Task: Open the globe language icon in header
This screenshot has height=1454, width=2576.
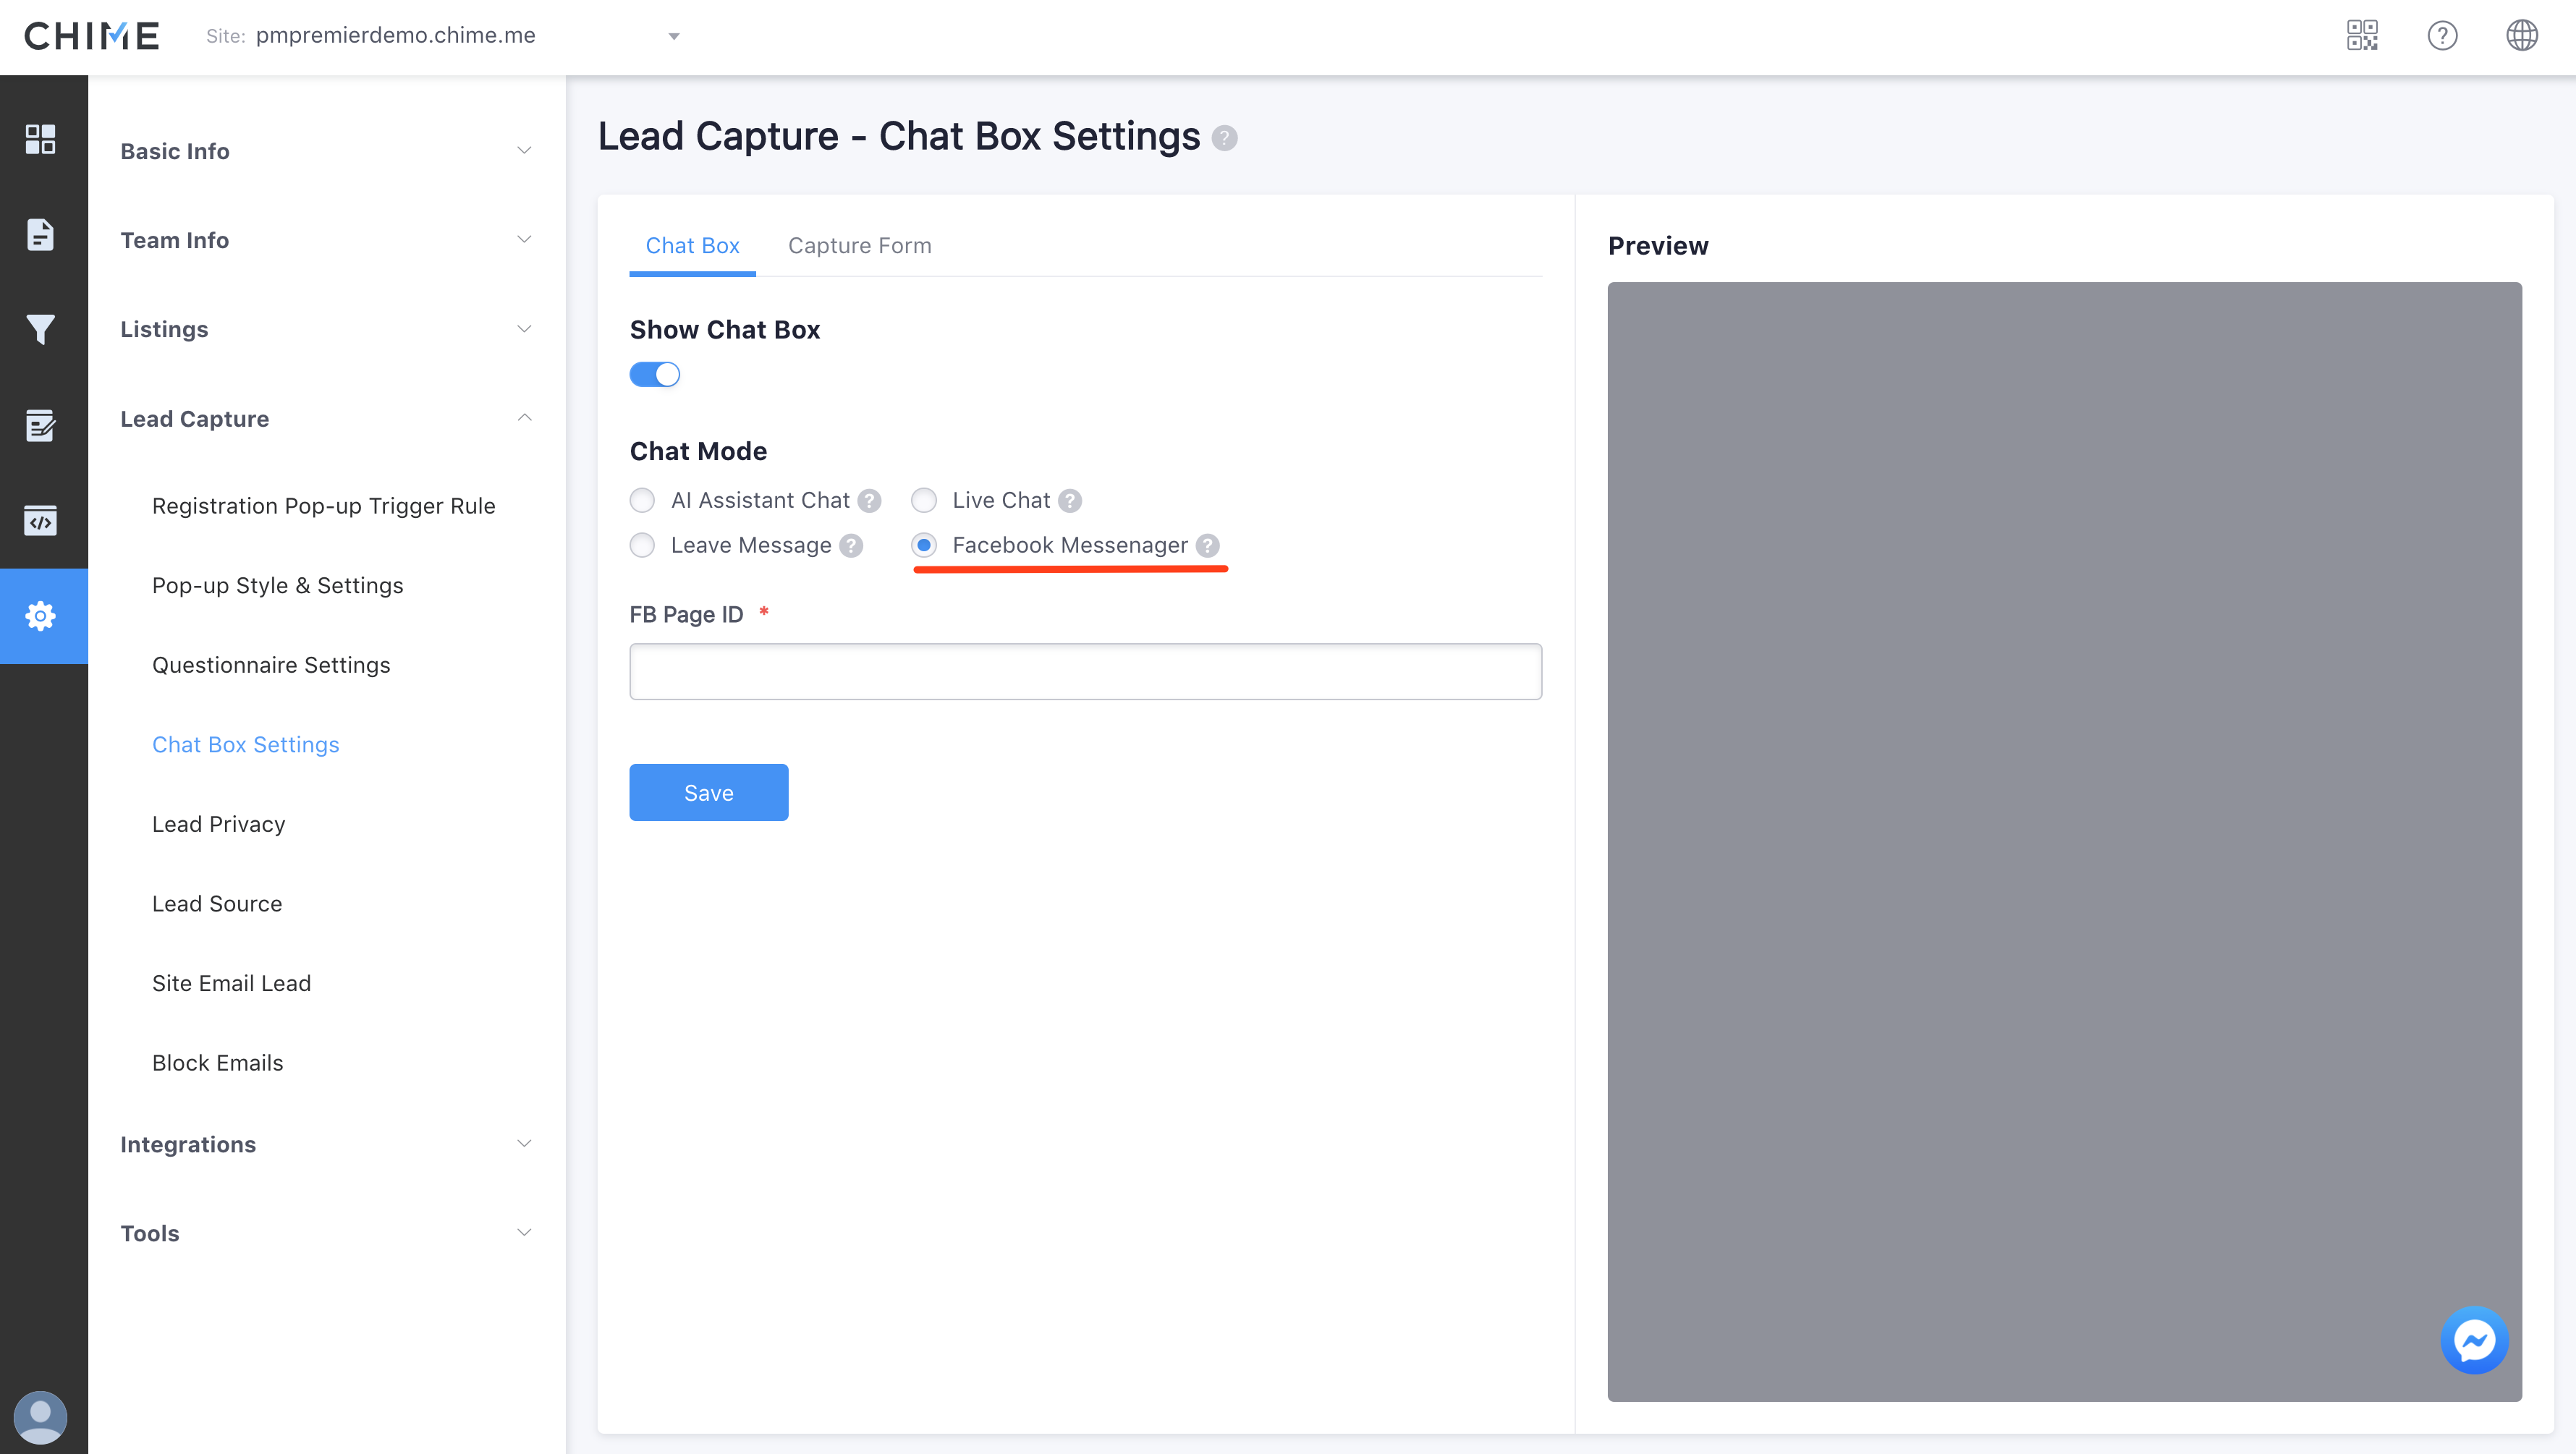Action: [x=2522, y=36]
